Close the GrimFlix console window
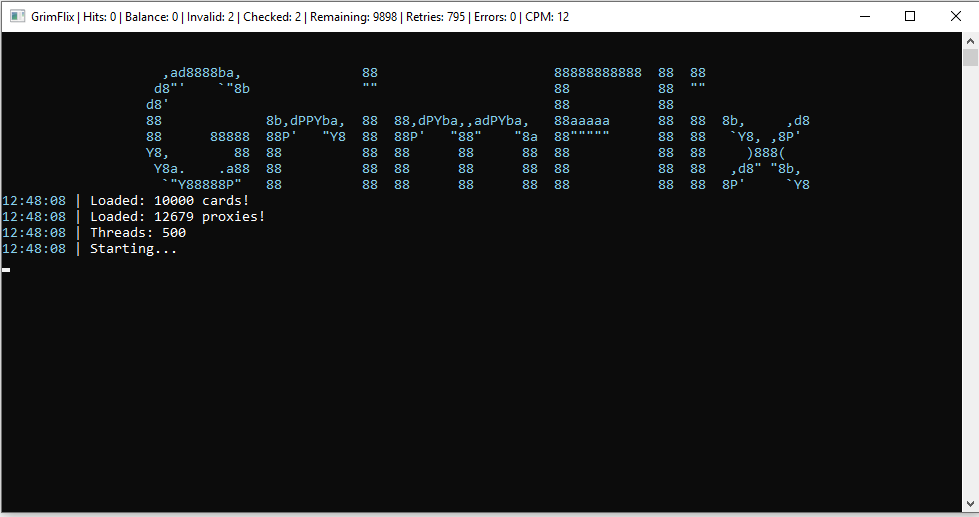 click(956, 17)
